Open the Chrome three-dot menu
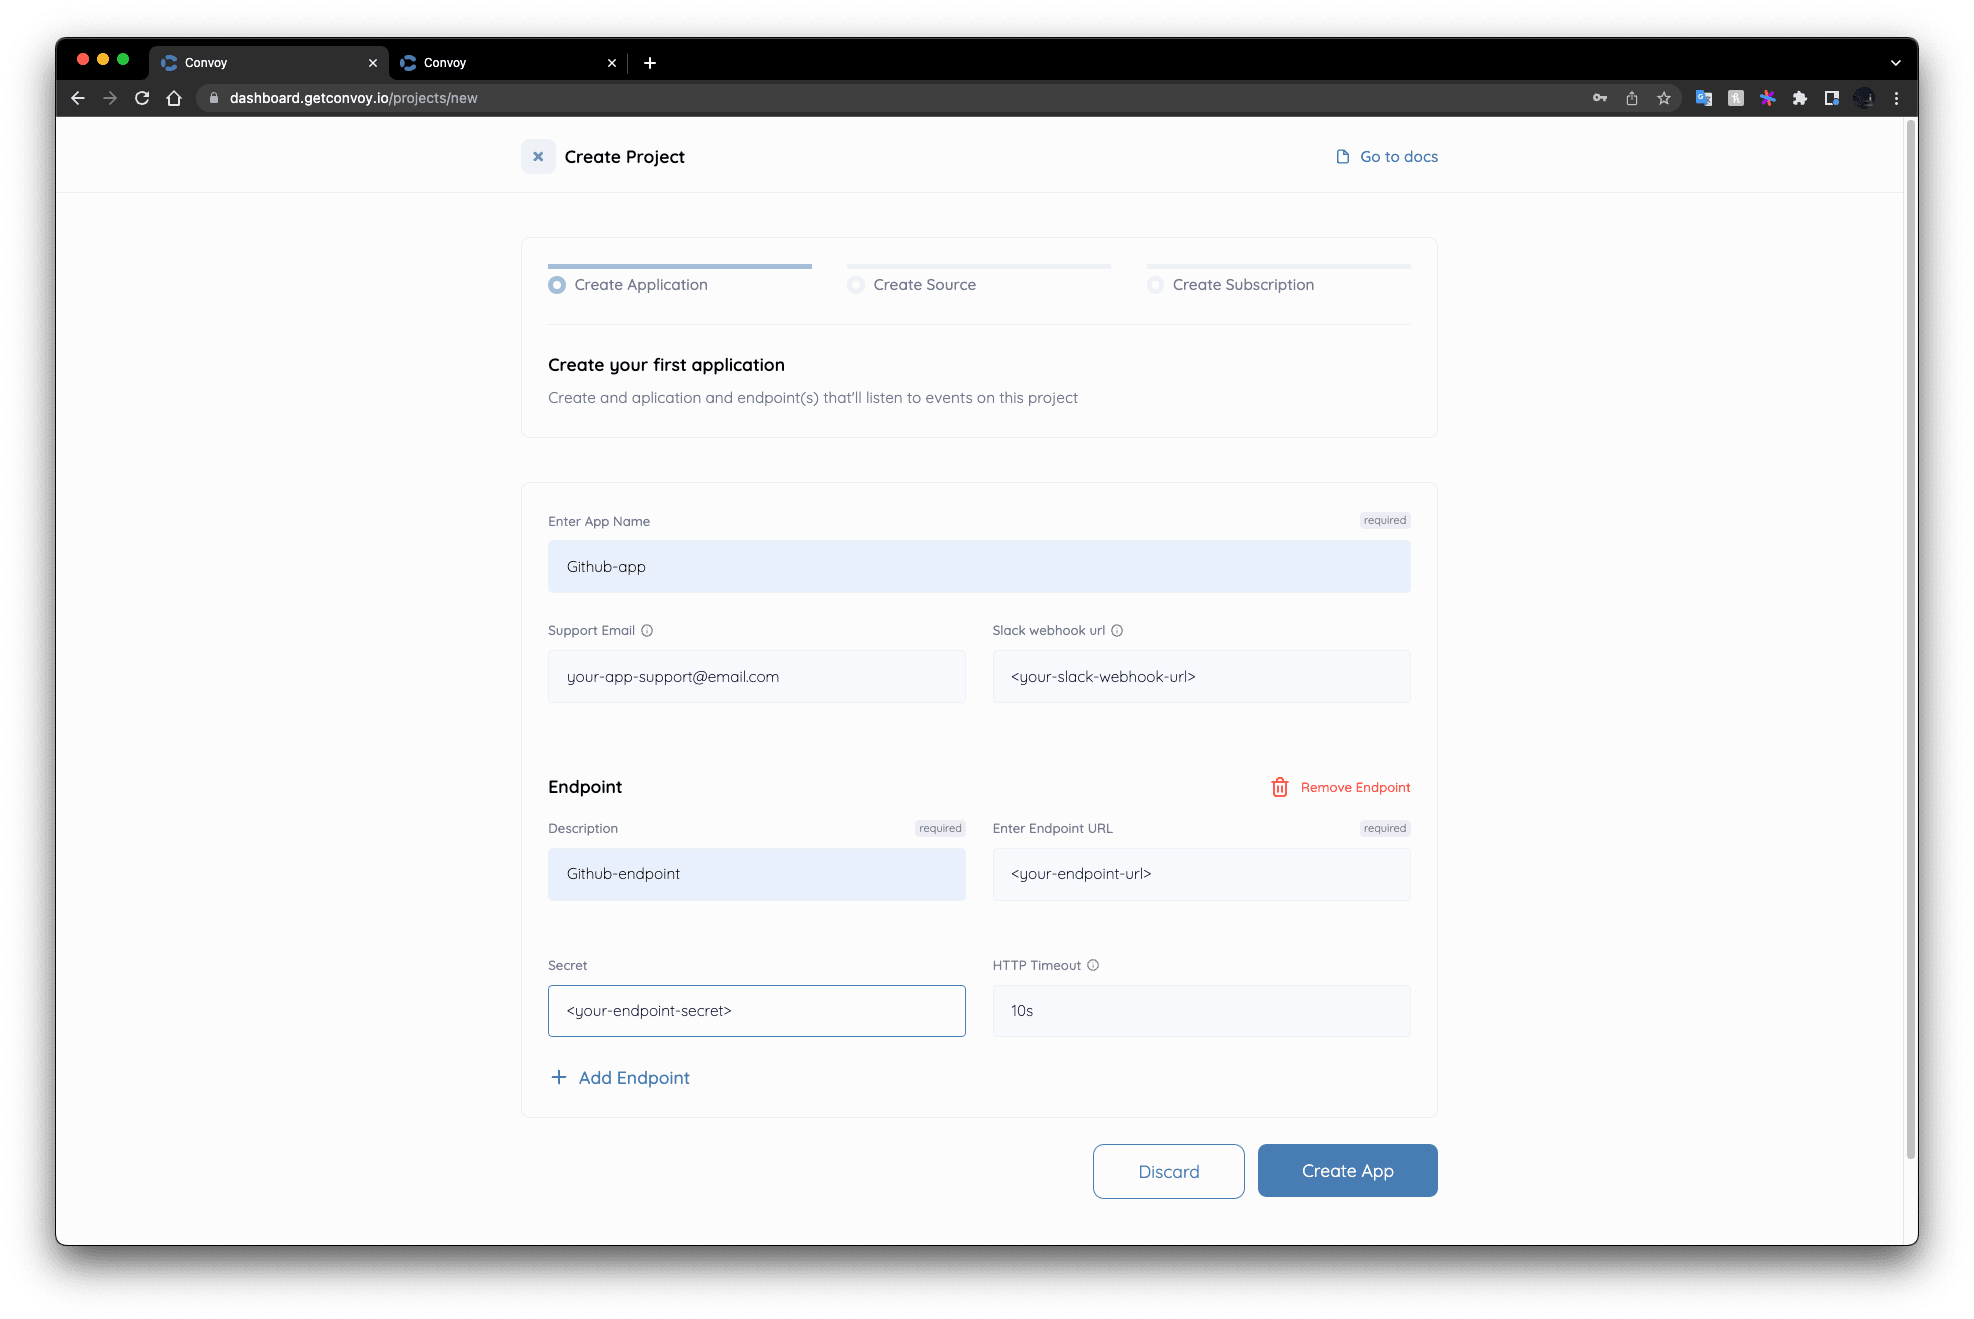The image size is (1974, 1319). click(1896, 98)
